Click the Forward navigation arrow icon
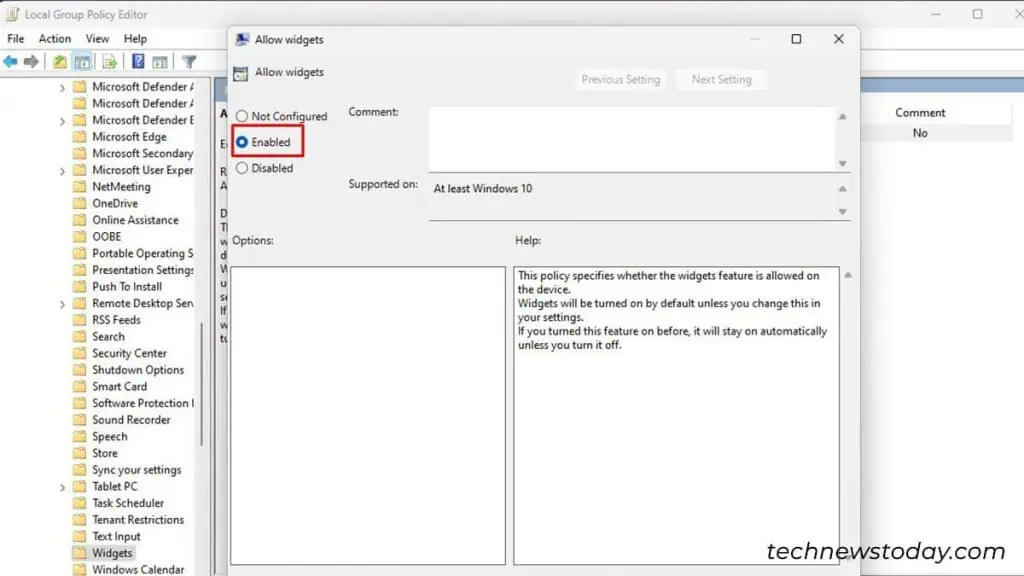Screen dimensions: 1024x576 click(x=29, y=61)
